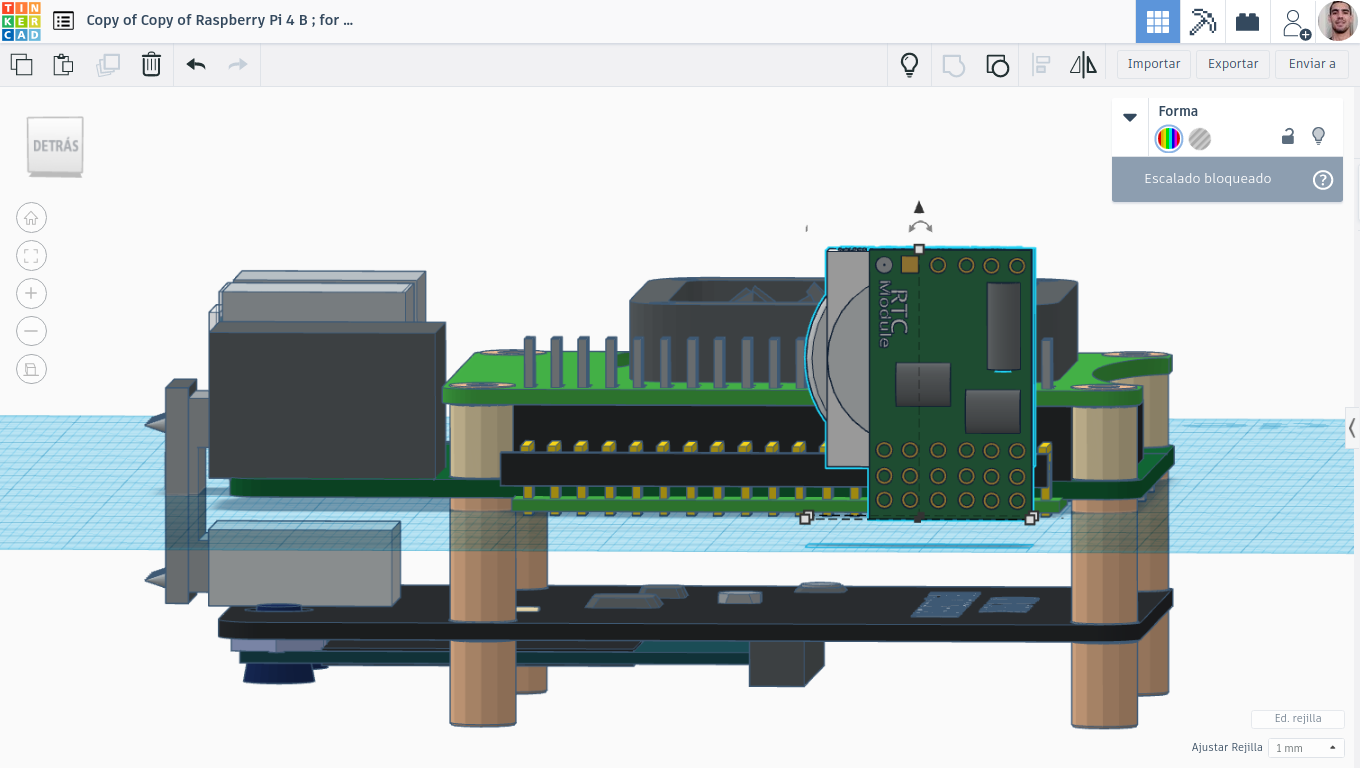Click the RTC Module board in scene
Screen dimensions: 1360x768
point(950,385)
